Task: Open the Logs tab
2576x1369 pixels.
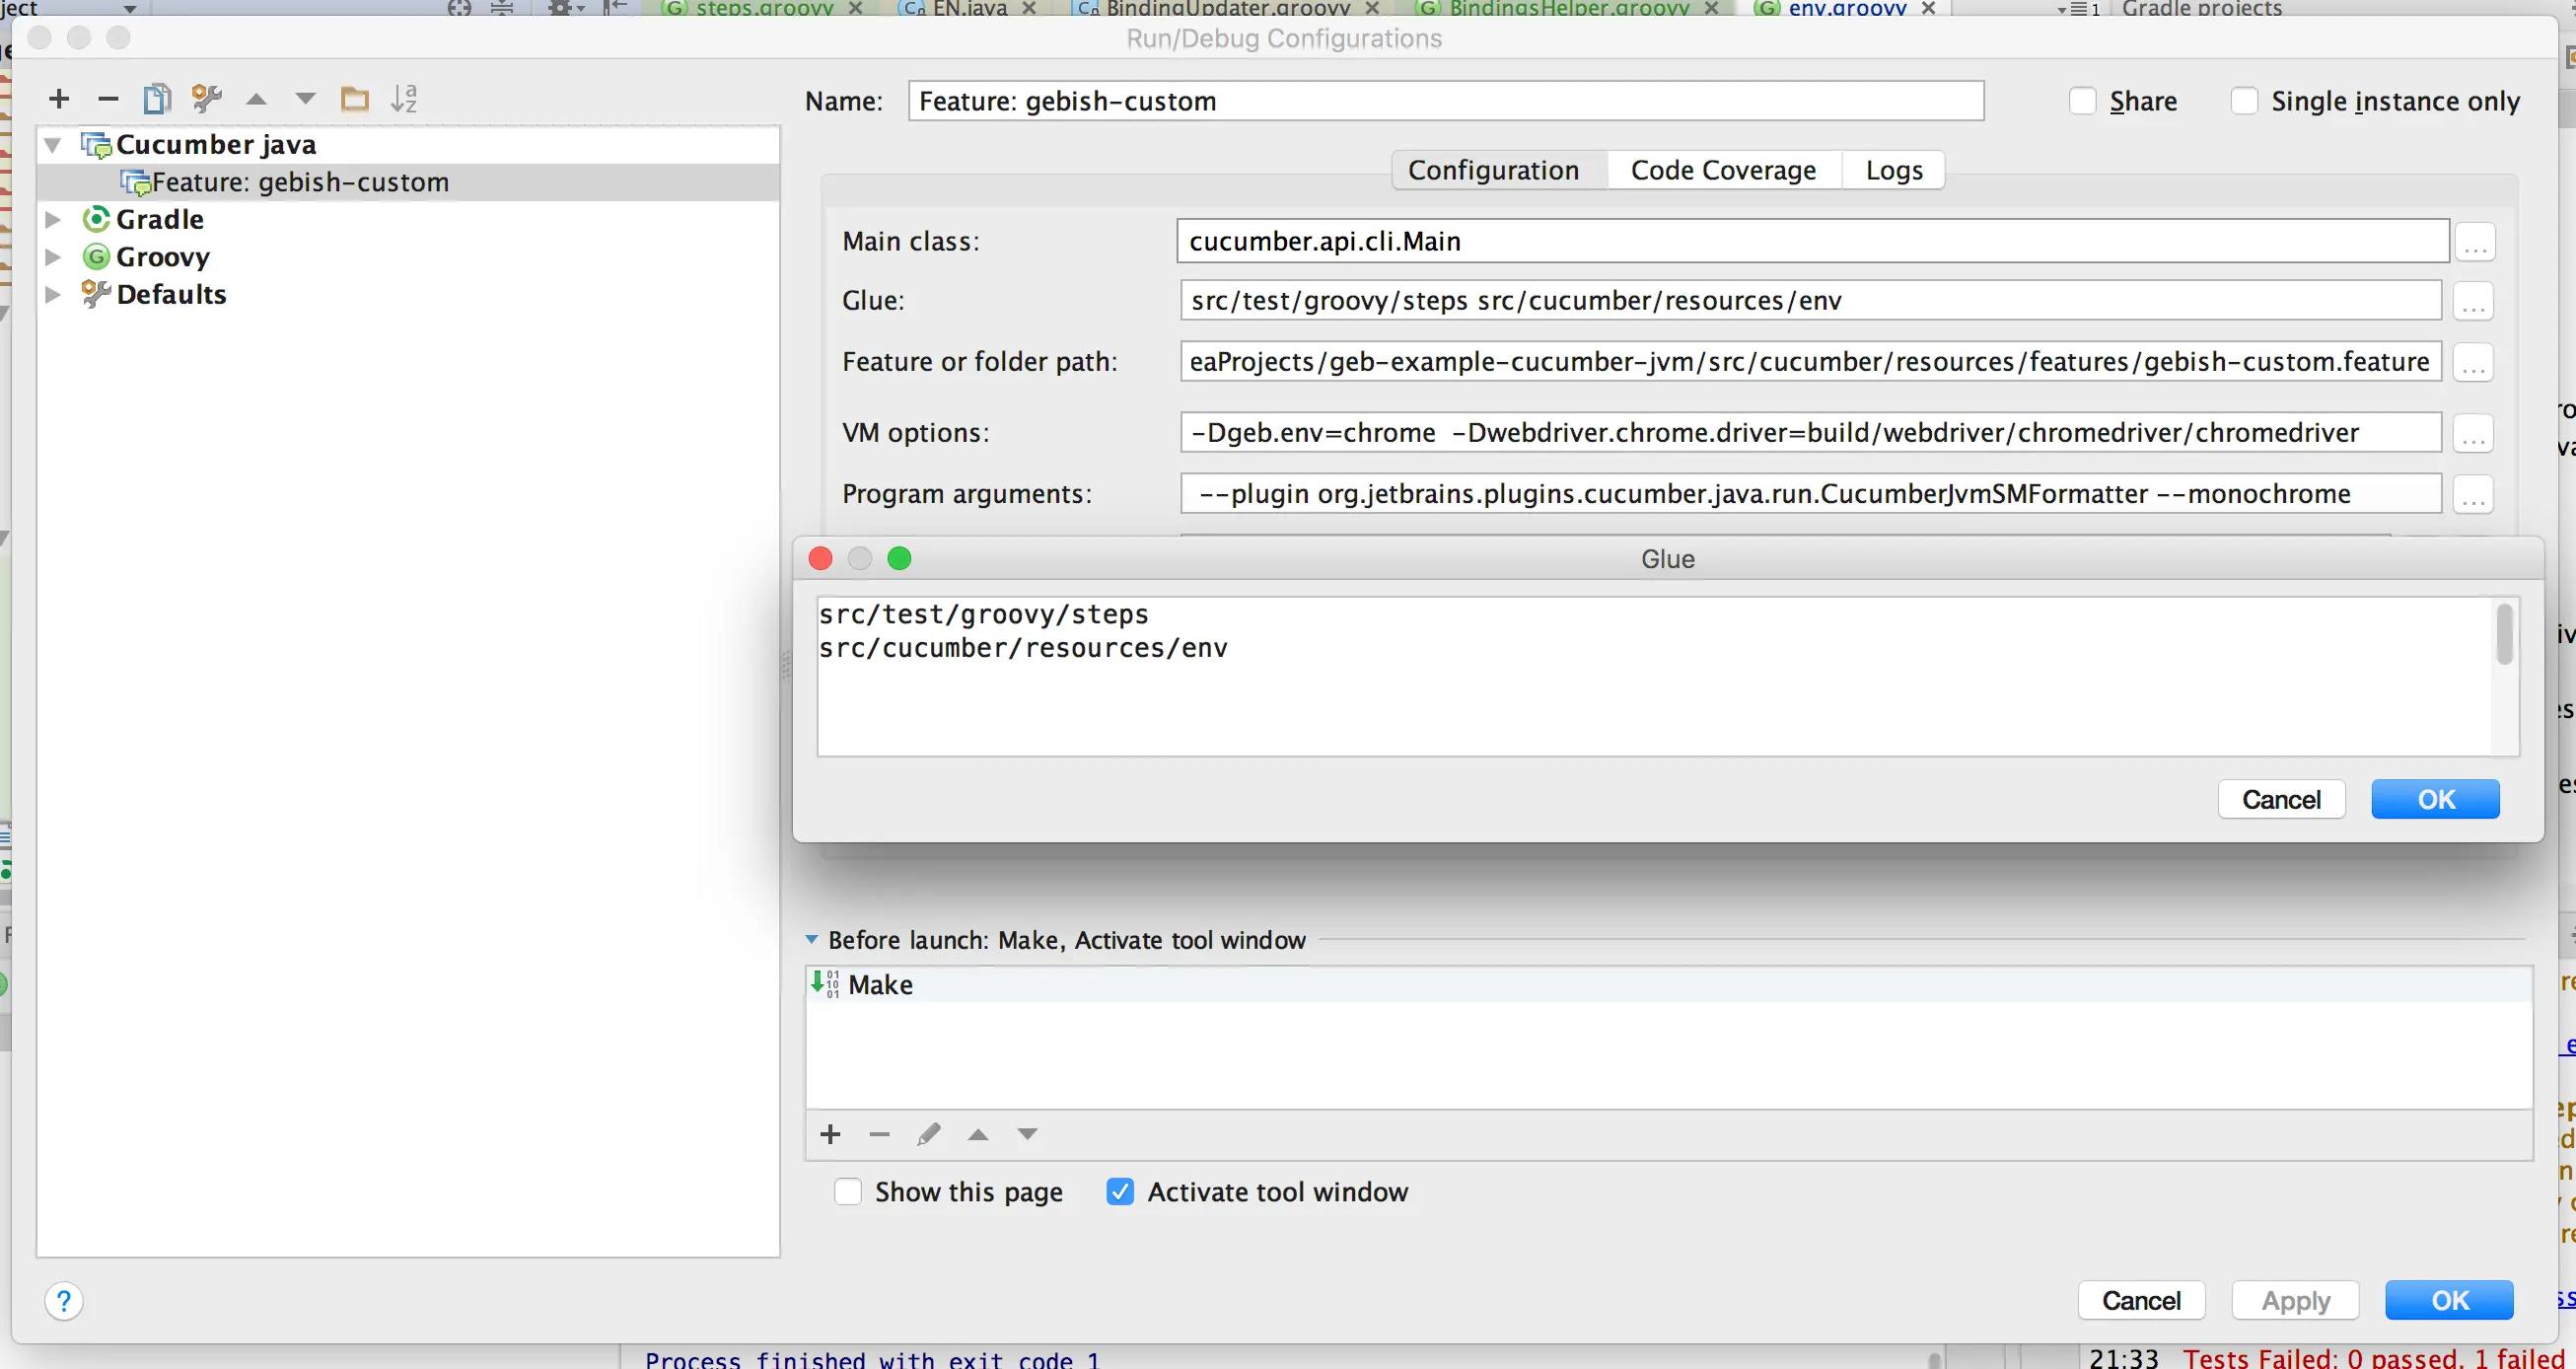Action: tap(1894, 170)
